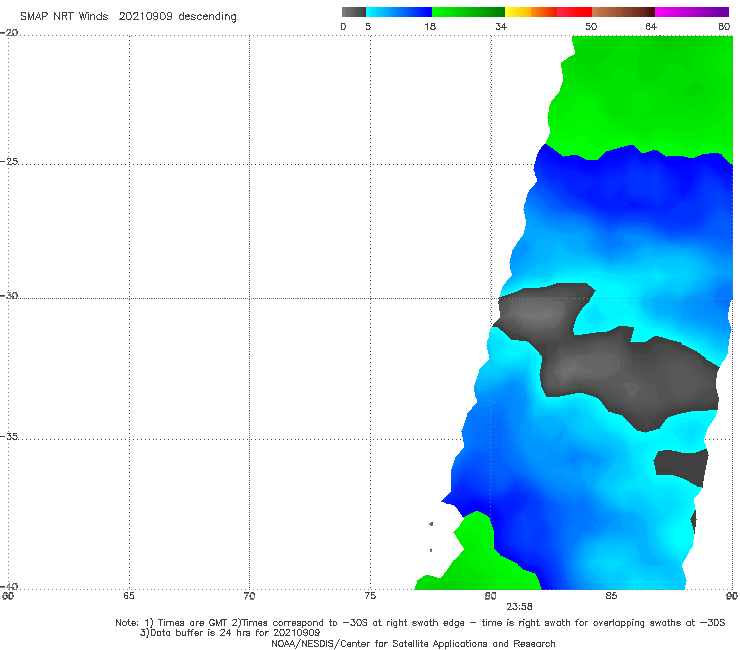This screenshot has height=650, width=740.
Task: Click the '3)Data buffer is 24 hrs' note
Action: coord(230,633)
